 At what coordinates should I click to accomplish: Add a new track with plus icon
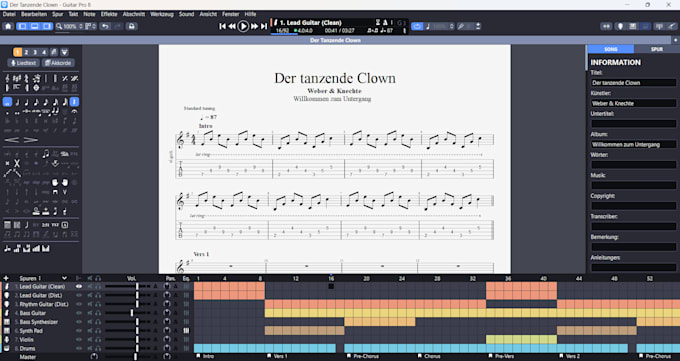[6, 278]
